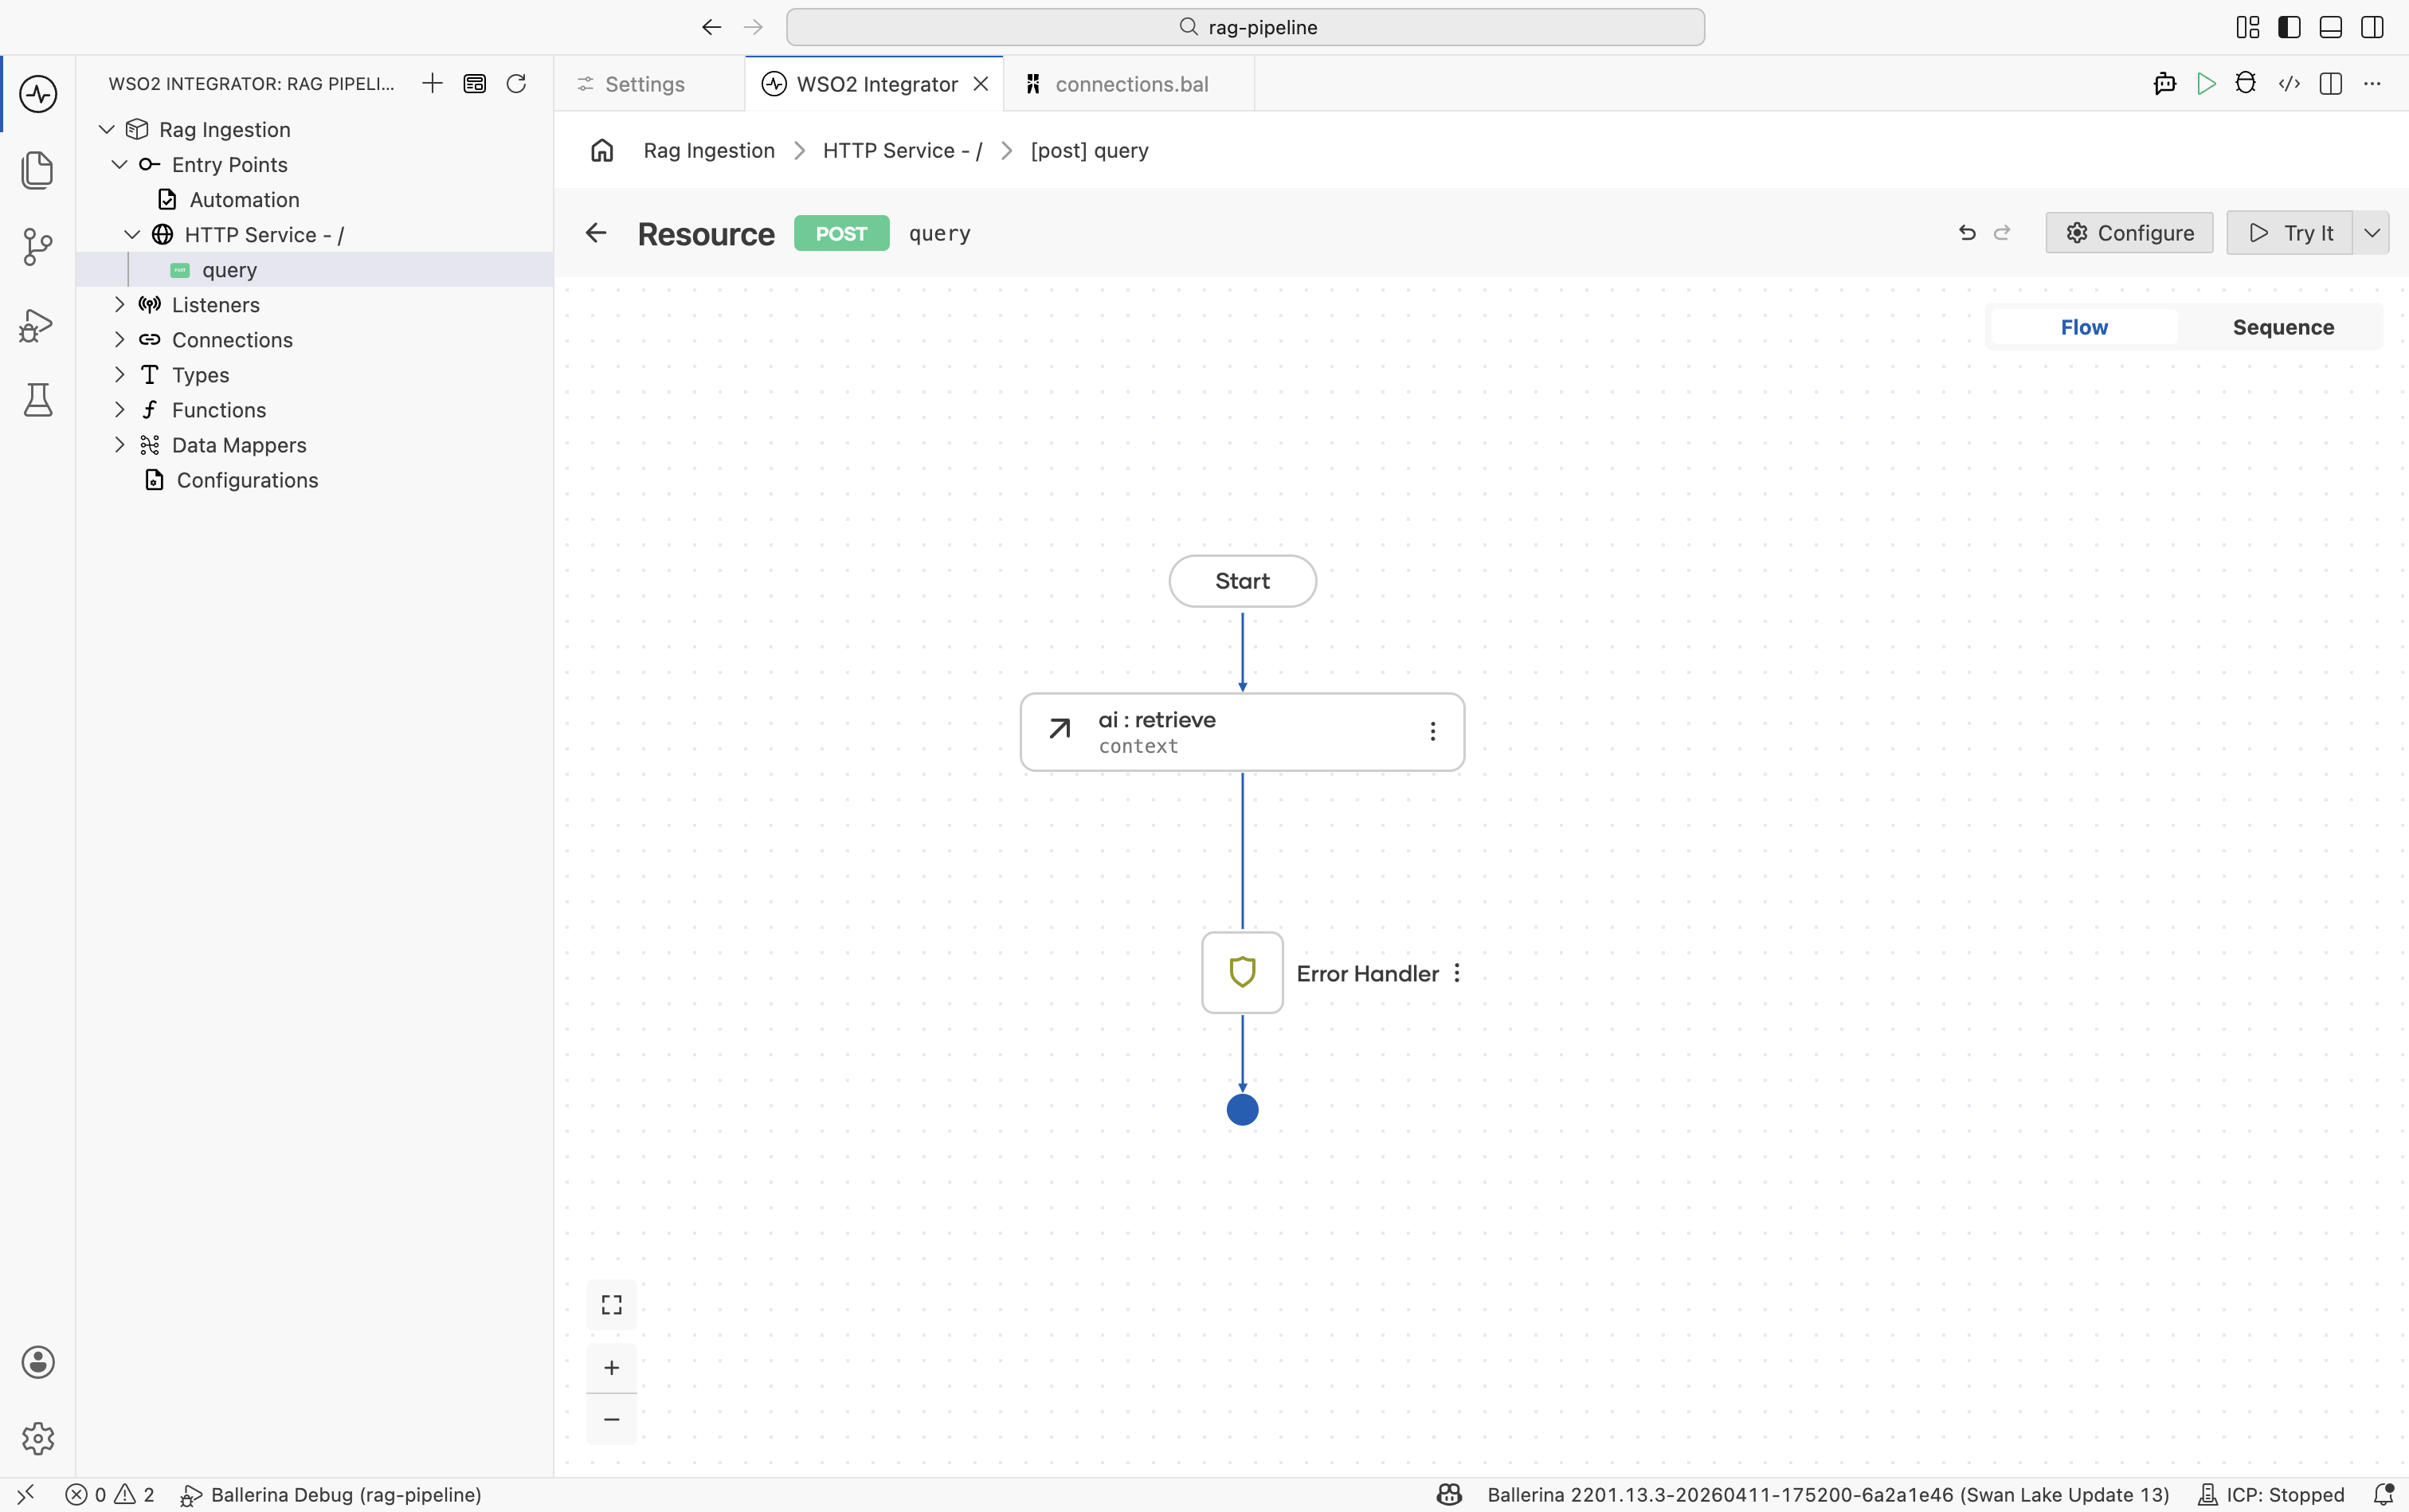Zoom in the flow diagram
This screenshot has height=1512, width=2409.
(611, 1367)
